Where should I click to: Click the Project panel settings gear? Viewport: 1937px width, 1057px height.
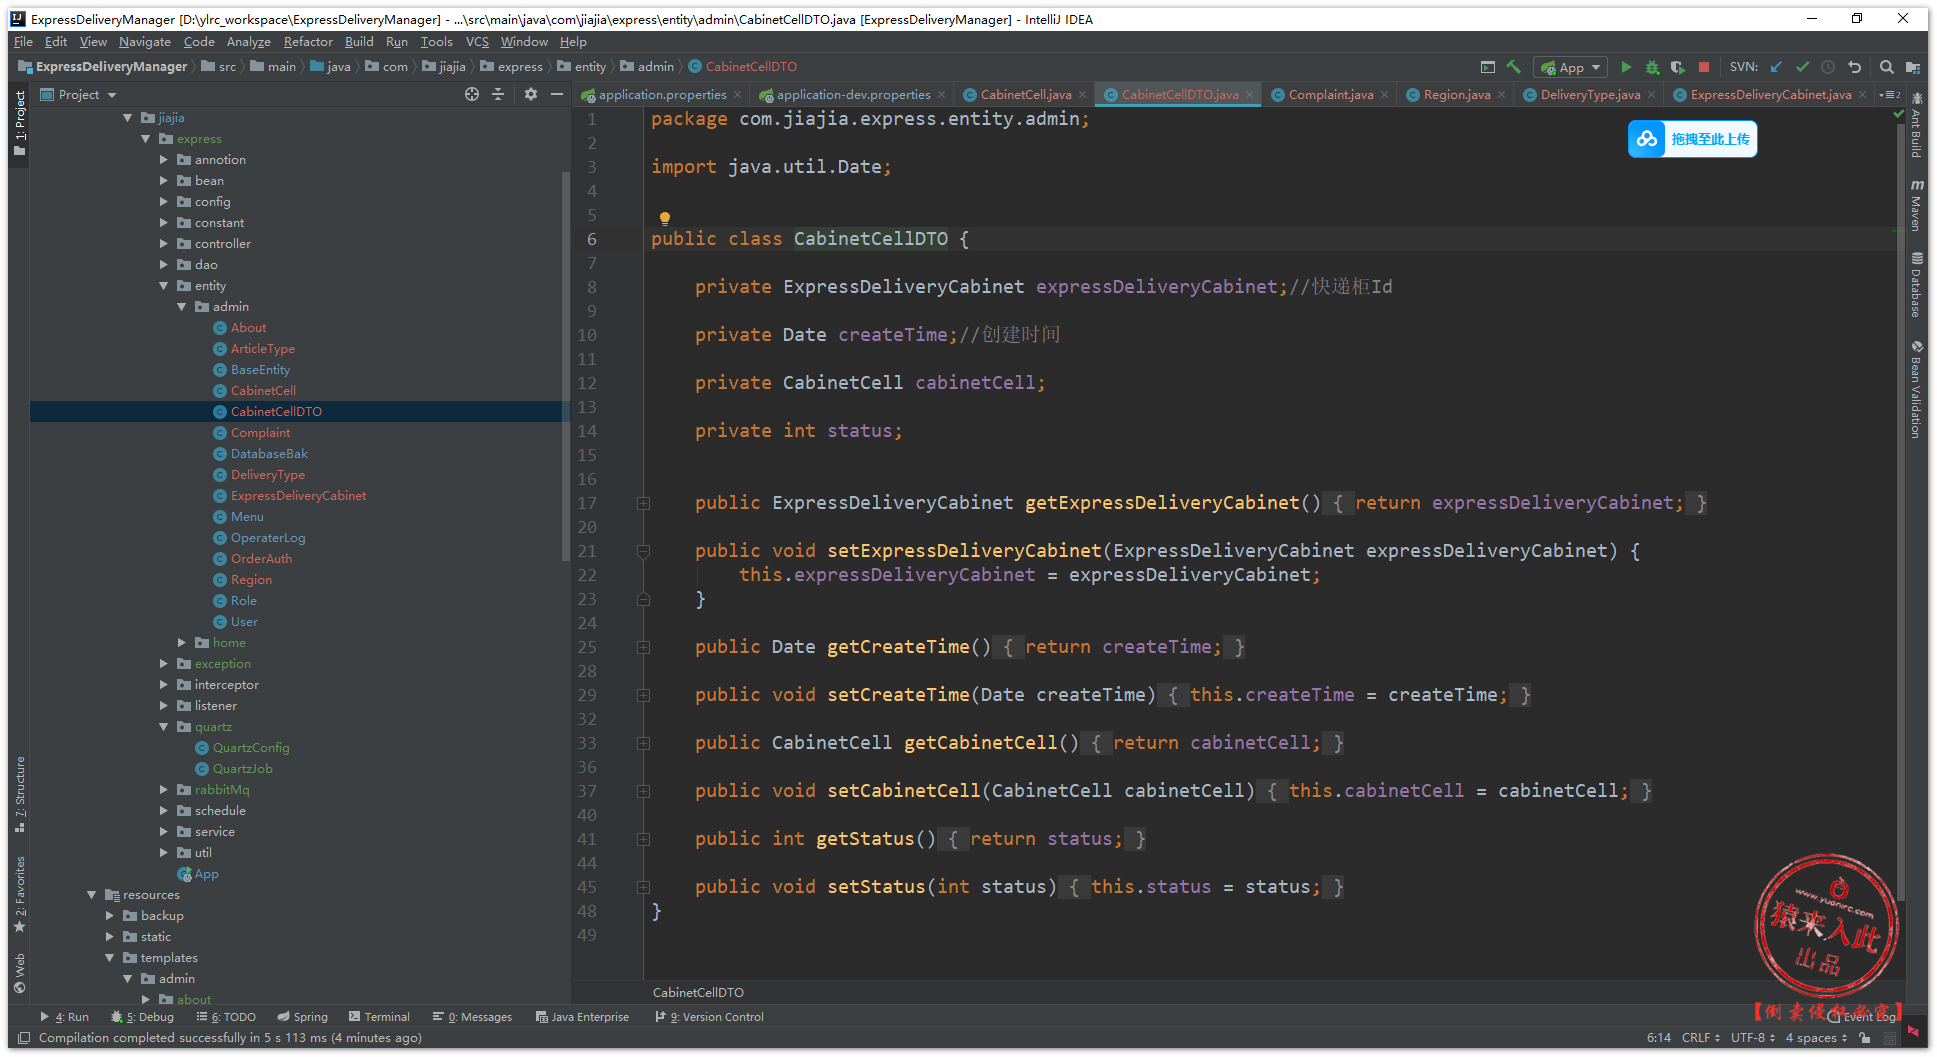point(531,94)
